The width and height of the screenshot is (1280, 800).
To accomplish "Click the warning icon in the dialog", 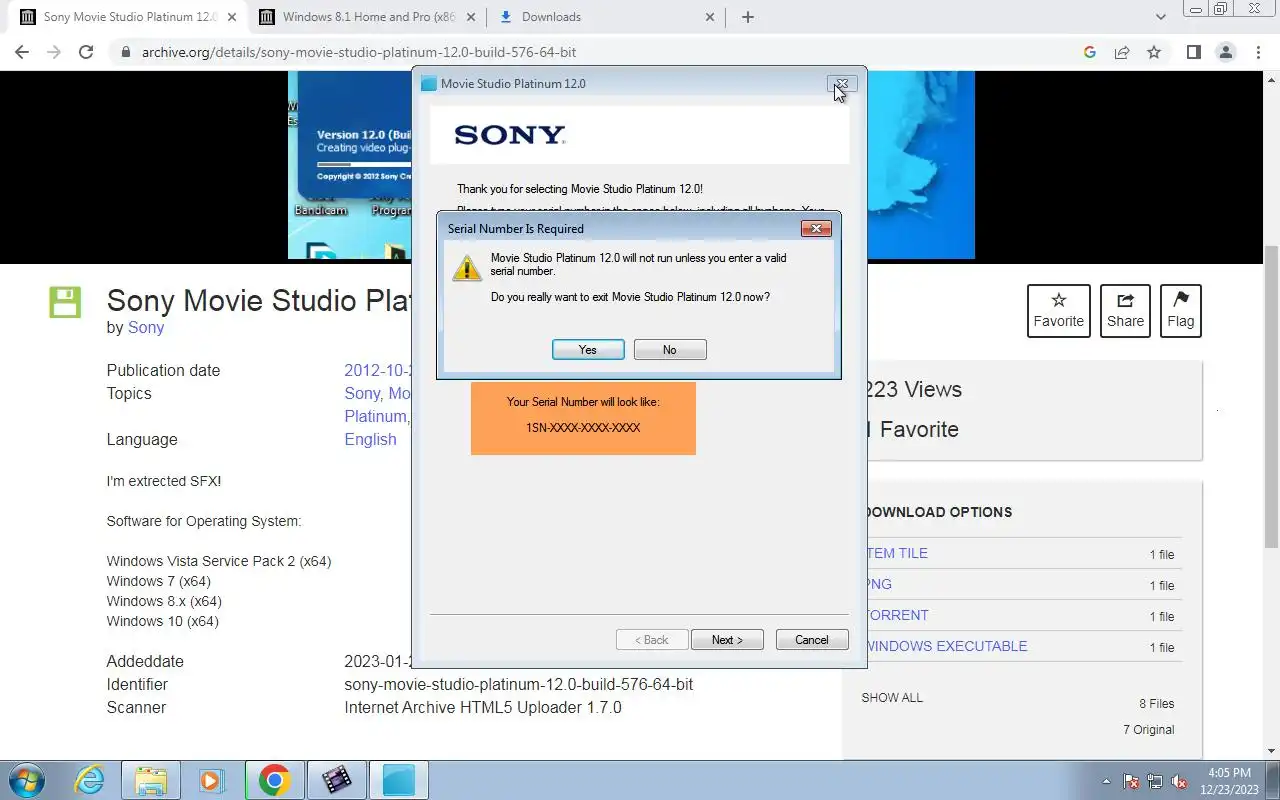I will pos(467,268).
